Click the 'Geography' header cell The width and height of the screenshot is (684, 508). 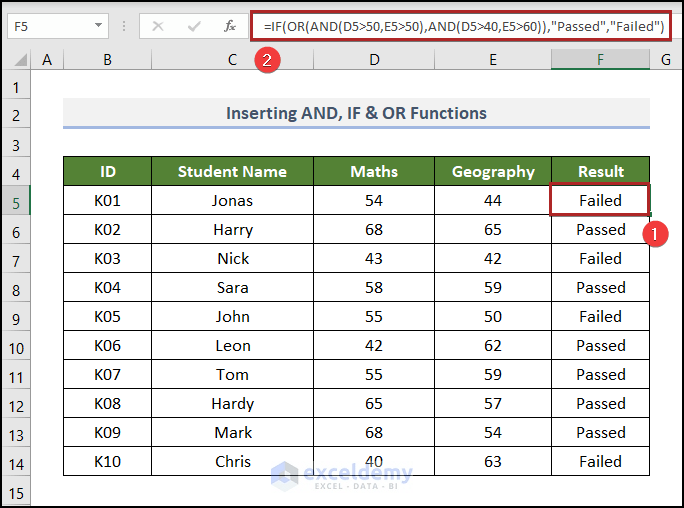coord(493,171)
